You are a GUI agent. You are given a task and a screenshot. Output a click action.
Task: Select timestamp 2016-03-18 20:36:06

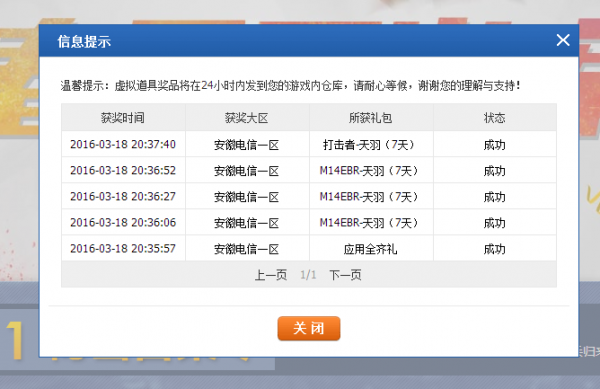pos(123,222)
